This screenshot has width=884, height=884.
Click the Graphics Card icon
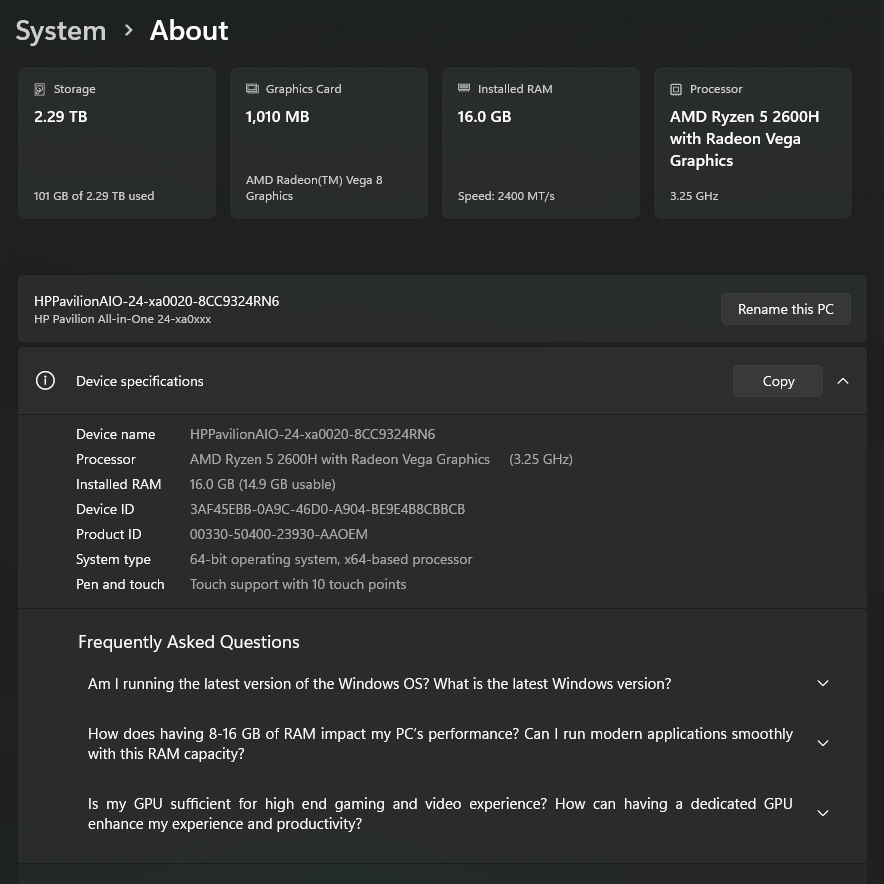252,89
